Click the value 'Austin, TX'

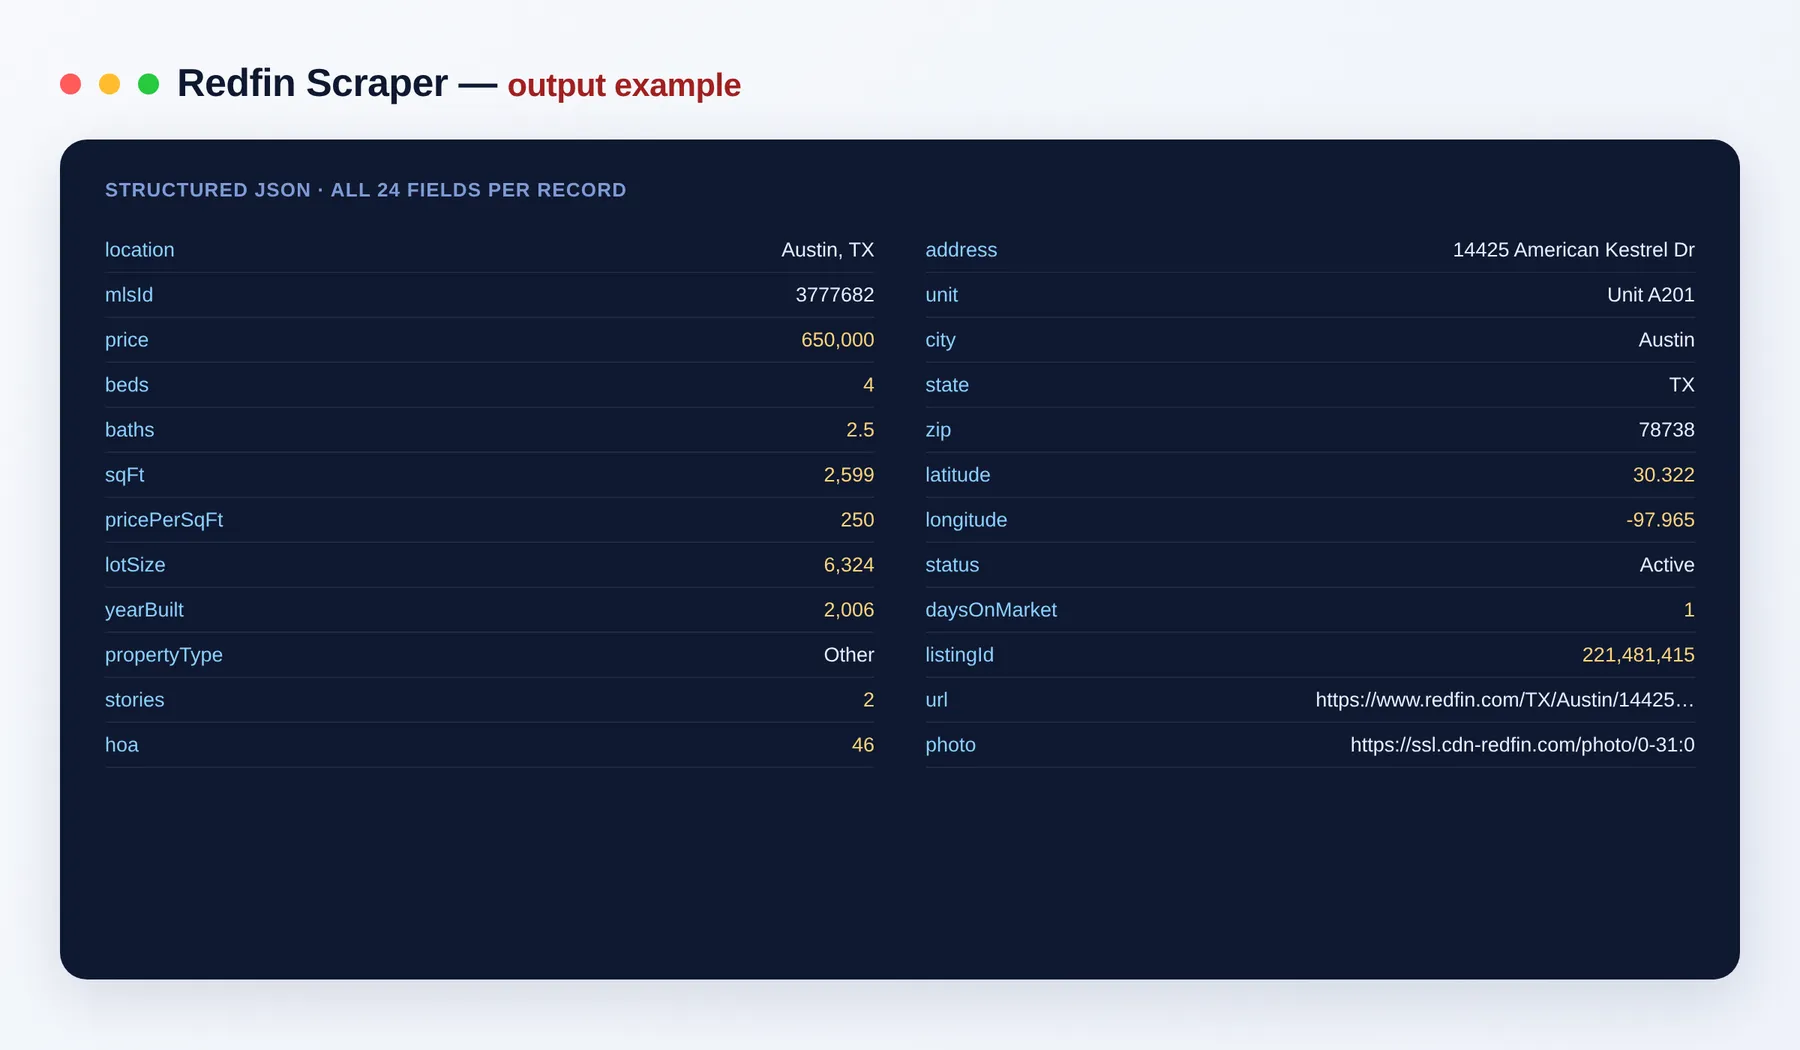click(828, 250)
